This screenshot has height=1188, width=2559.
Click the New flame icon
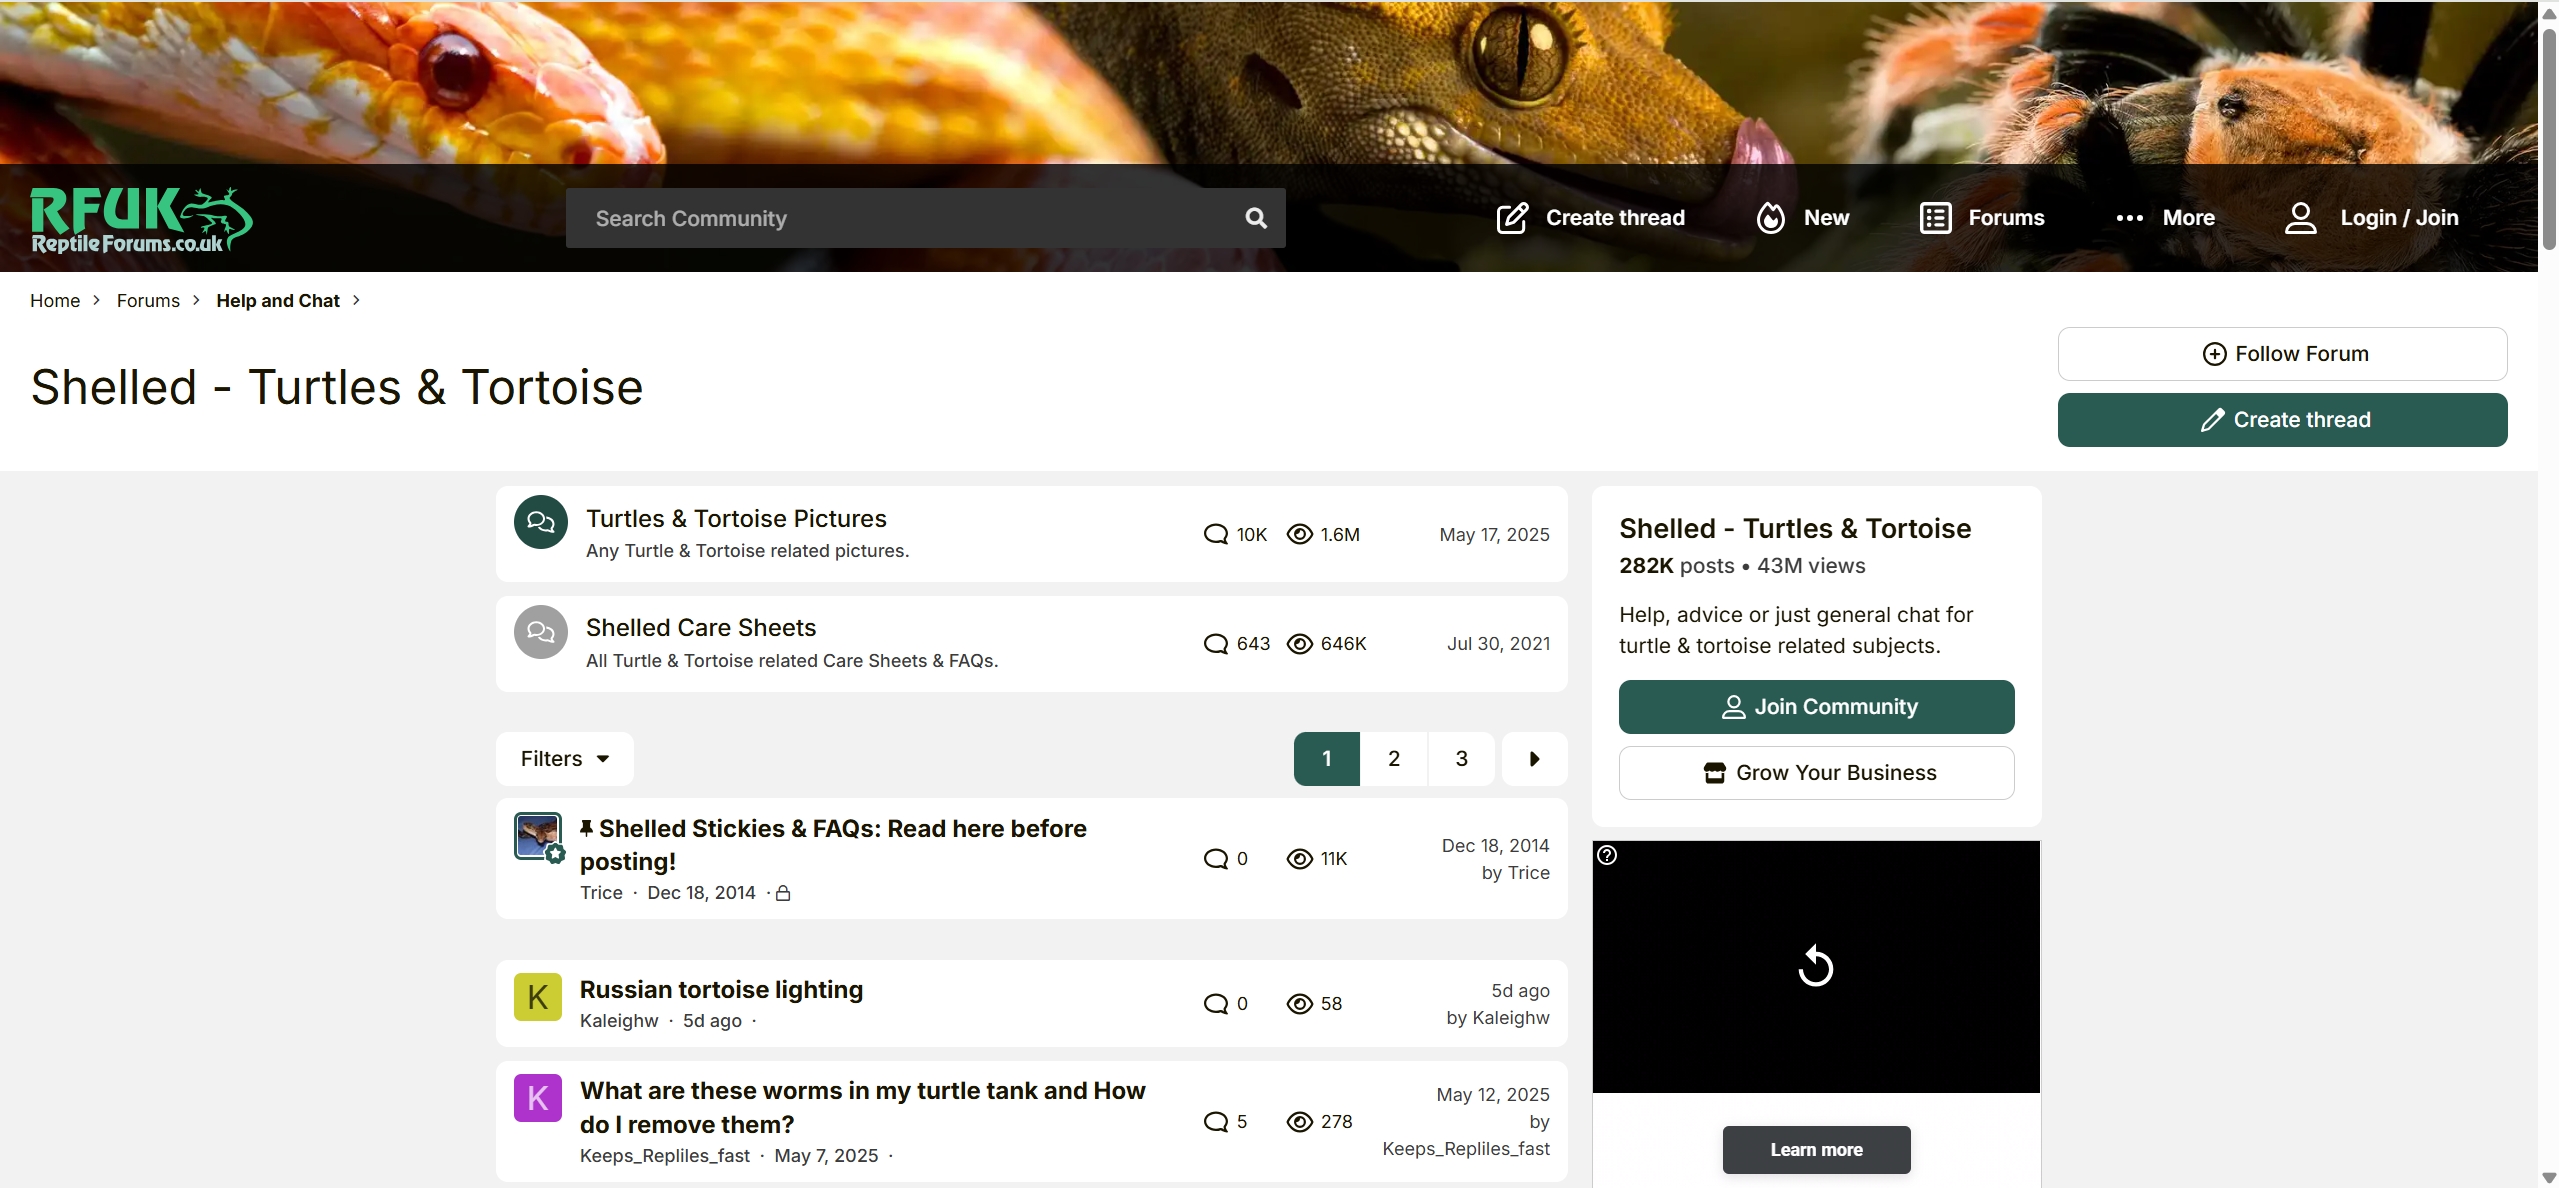tap(1770, 217)
